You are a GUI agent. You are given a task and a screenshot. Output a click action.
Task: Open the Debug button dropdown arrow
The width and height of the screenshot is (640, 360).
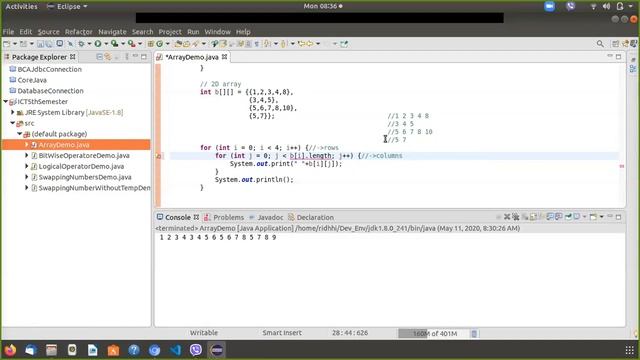click(89, 44)
